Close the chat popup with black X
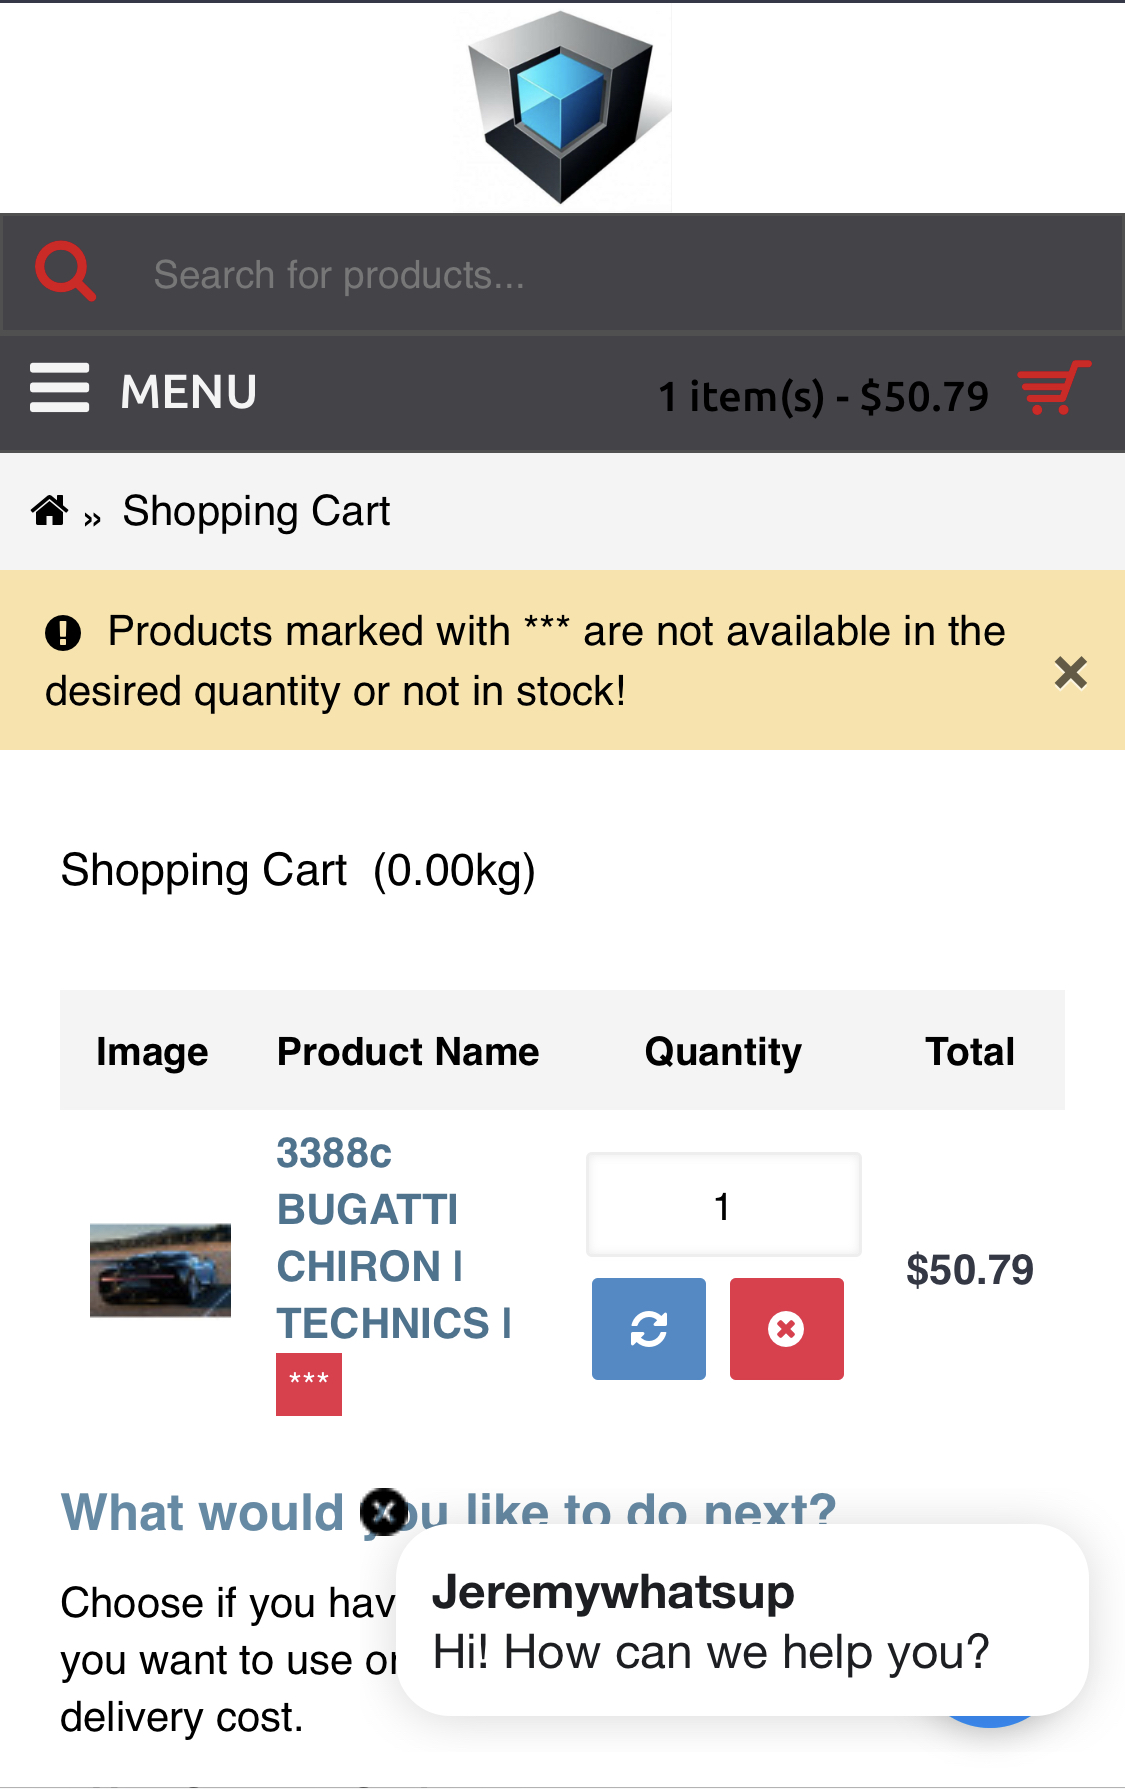Screen dimensions: 1125x1789 (384, 1512)
